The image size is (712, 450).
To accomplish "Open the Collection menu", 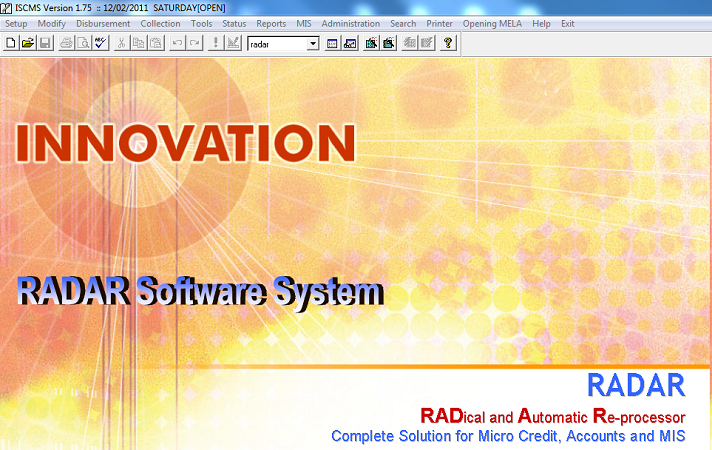I will pos(160,23).
